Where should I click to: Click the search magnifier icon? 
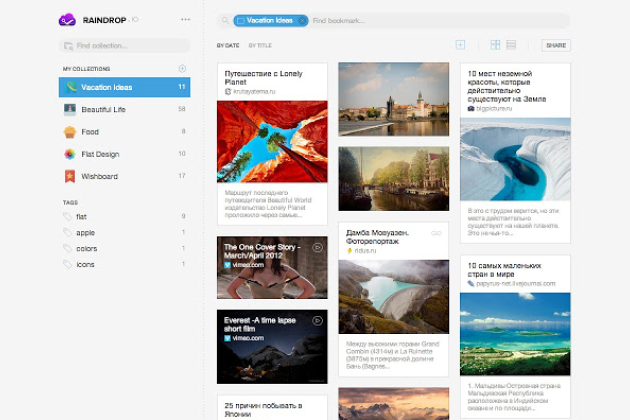[225, 20]
